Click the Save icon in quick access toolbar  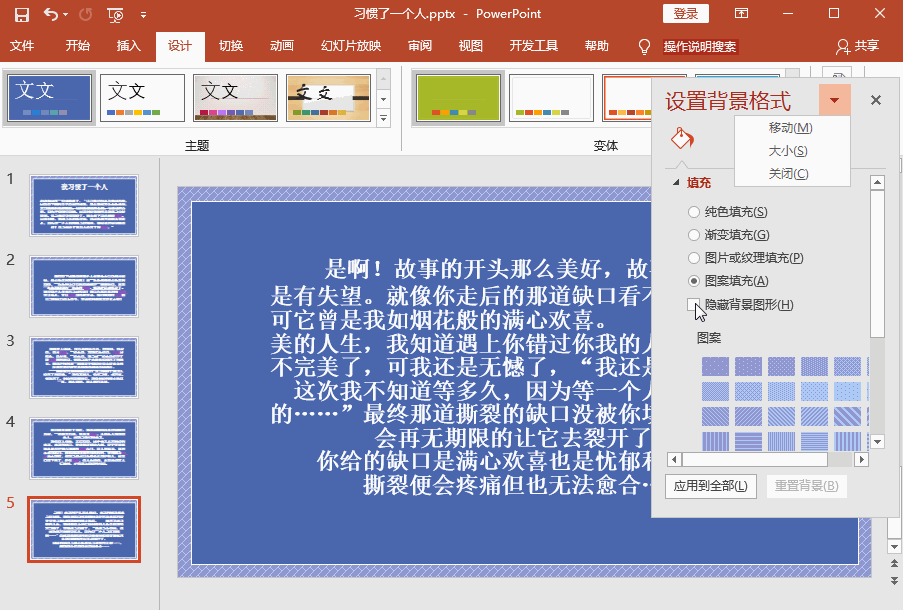coord(21,14)
